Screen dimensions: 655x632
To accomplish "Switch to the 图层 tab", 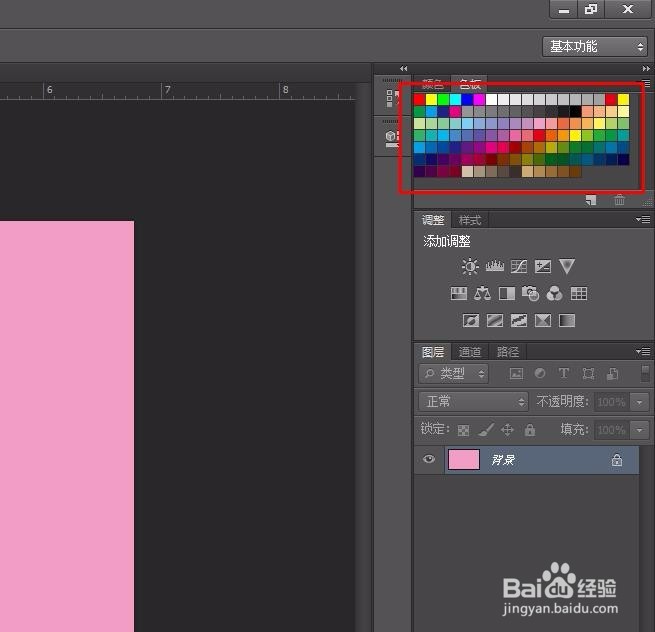I will [x=432, y=352].
